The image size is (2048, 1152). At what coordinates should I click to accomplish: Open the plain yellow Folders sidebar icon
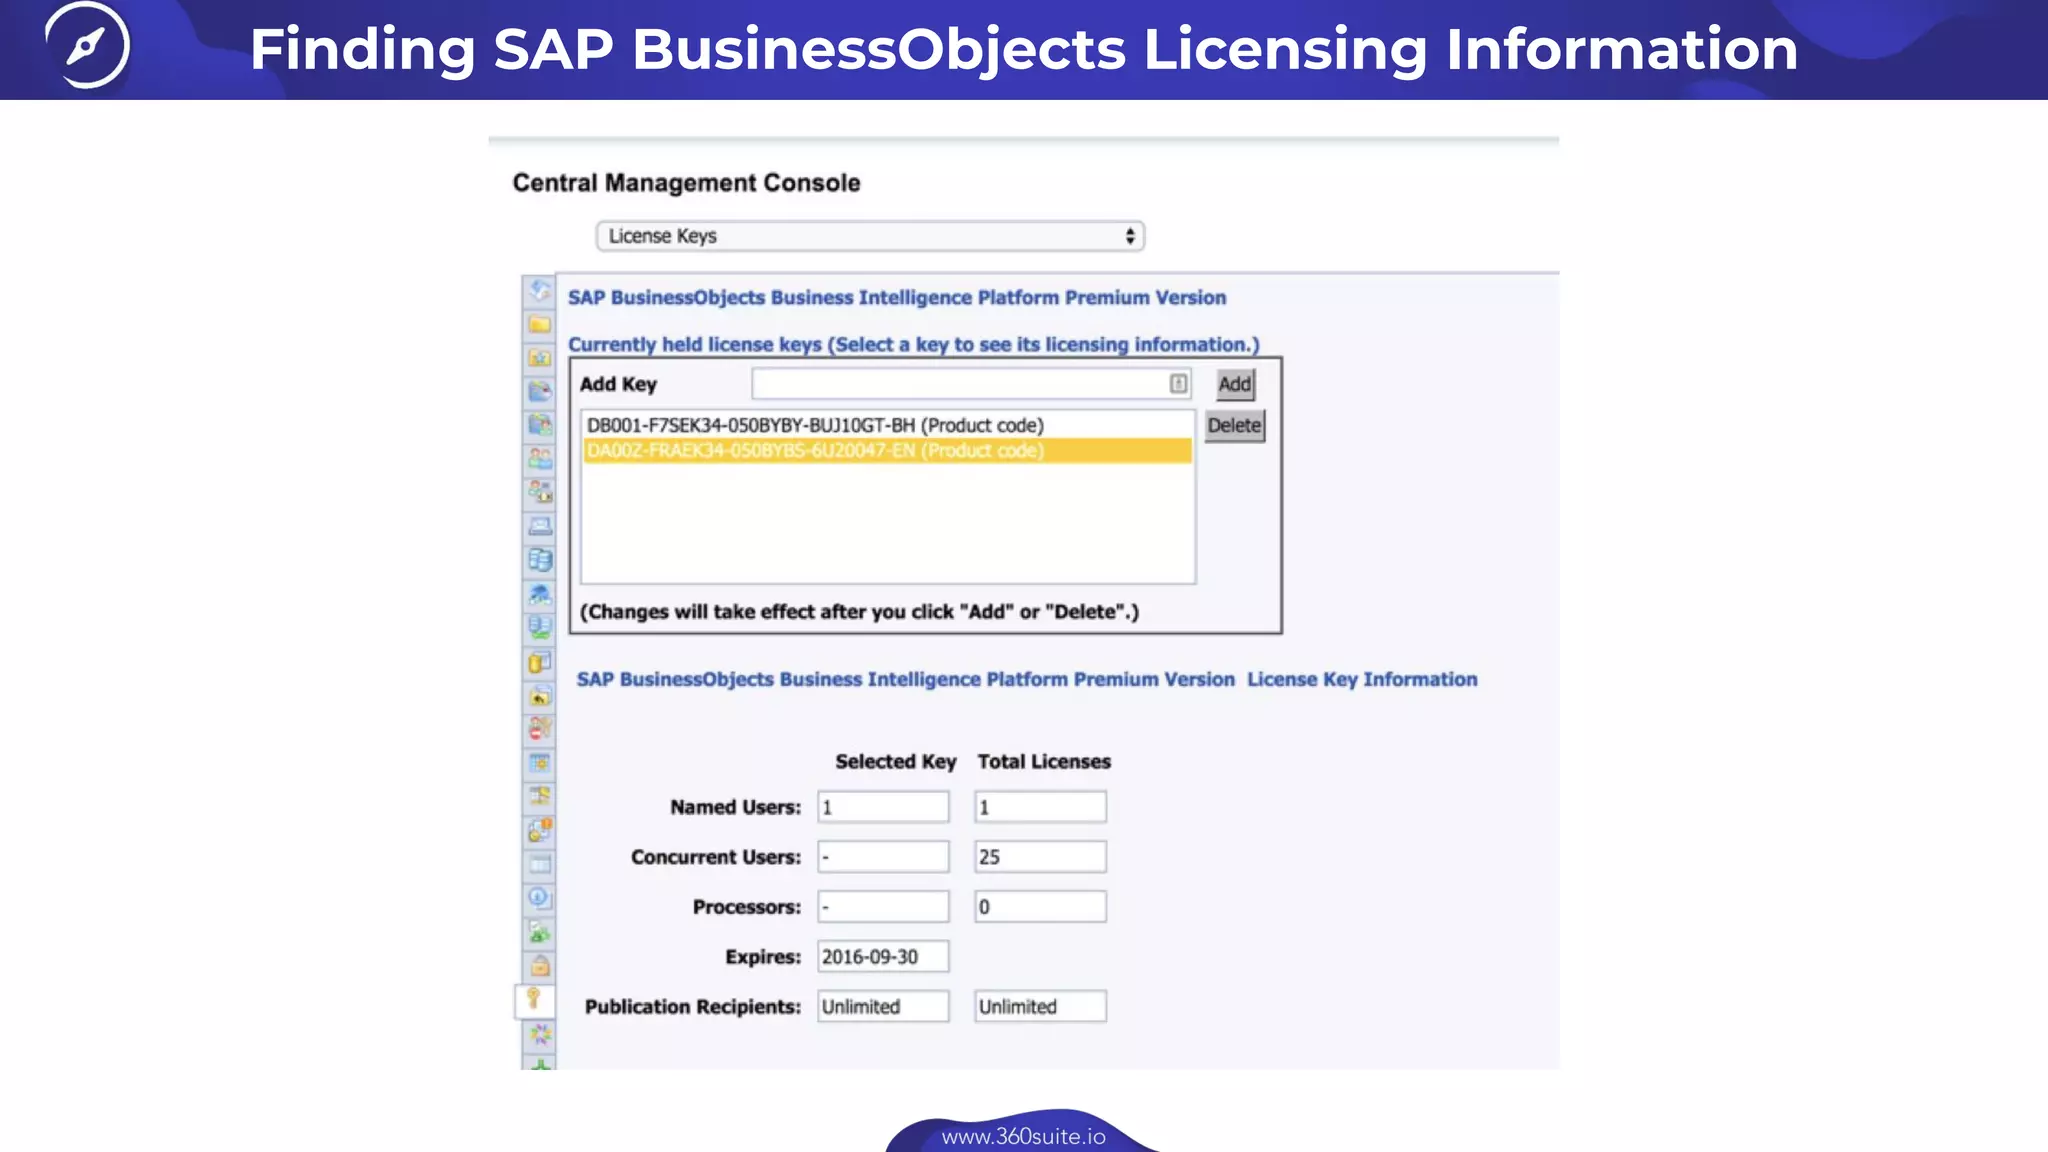point(540,324)
